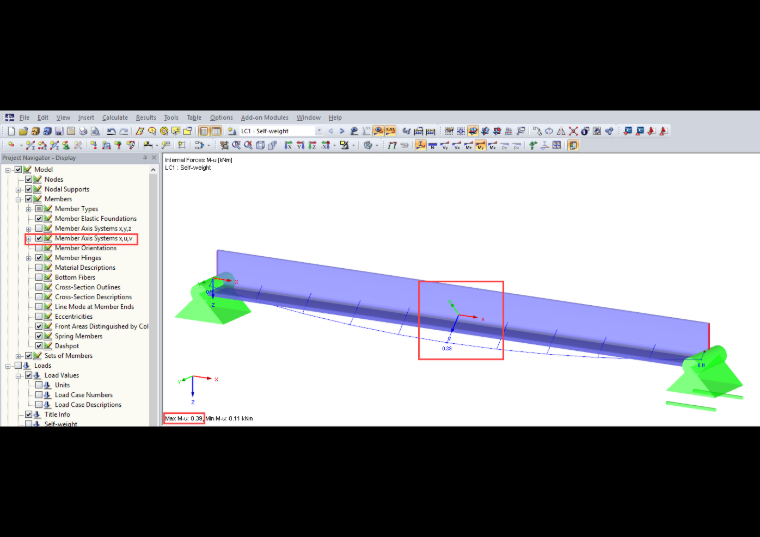Click the first red PDF export icon
This screenshot has width=760, height=537.
tap(651, 131)
